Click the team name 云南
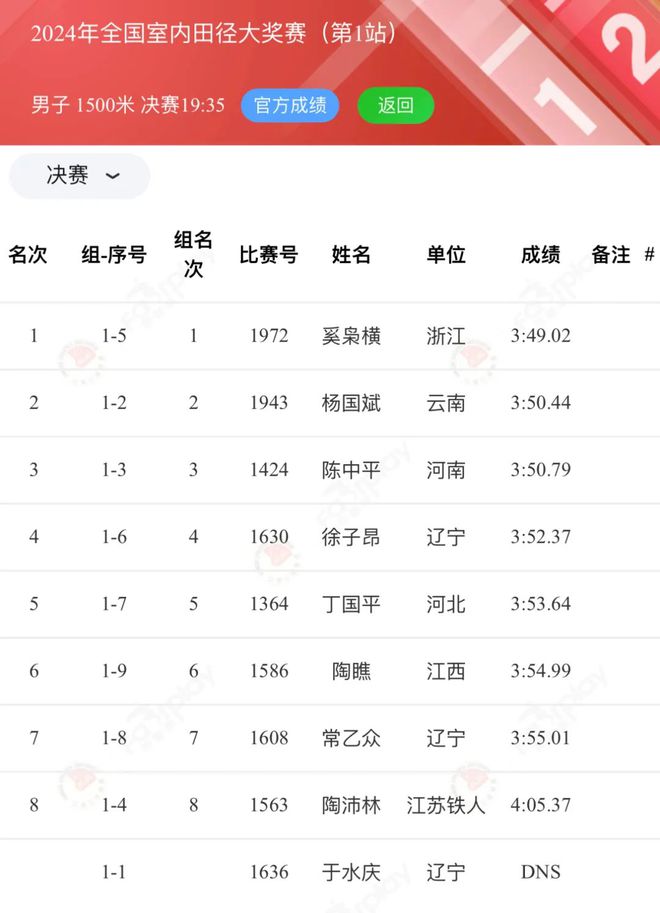 point(446,403)
